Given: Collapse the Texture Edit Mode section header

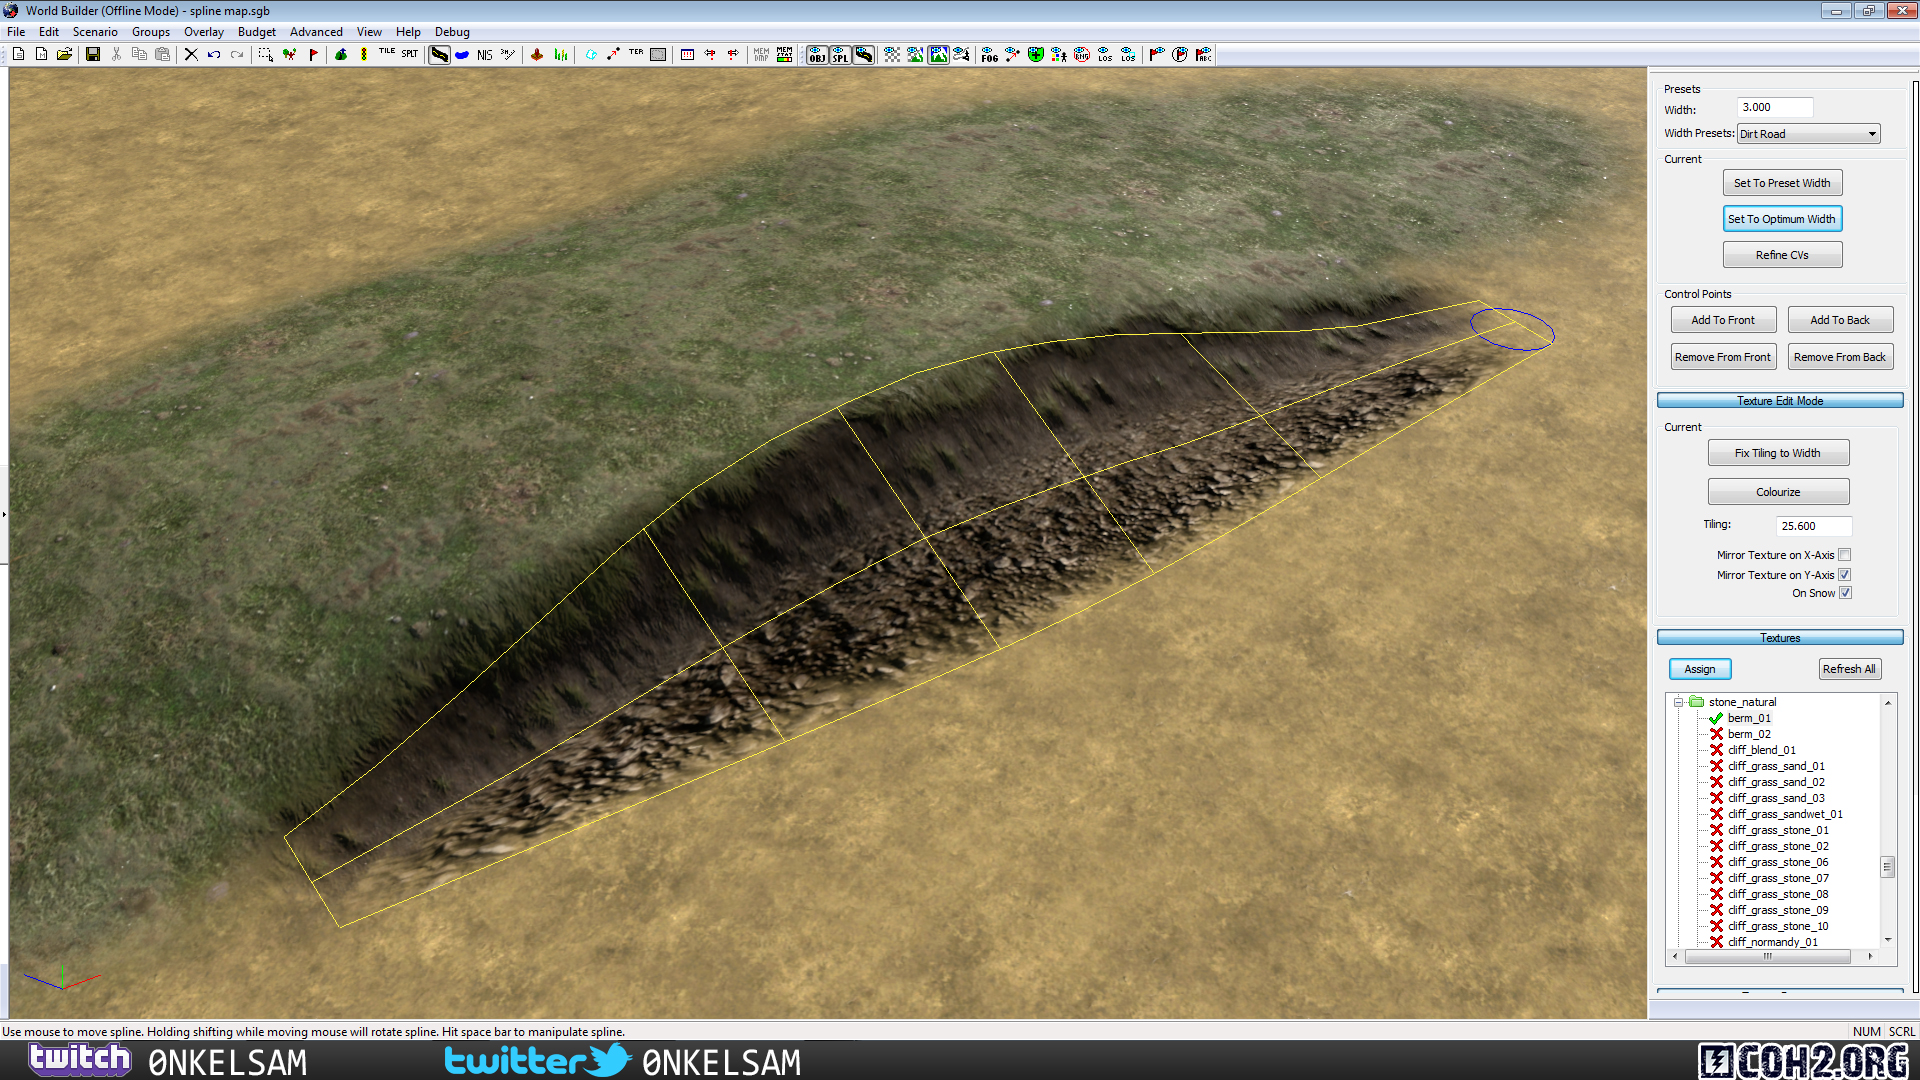Looking at the screenshot, I should coord(1779,401).
